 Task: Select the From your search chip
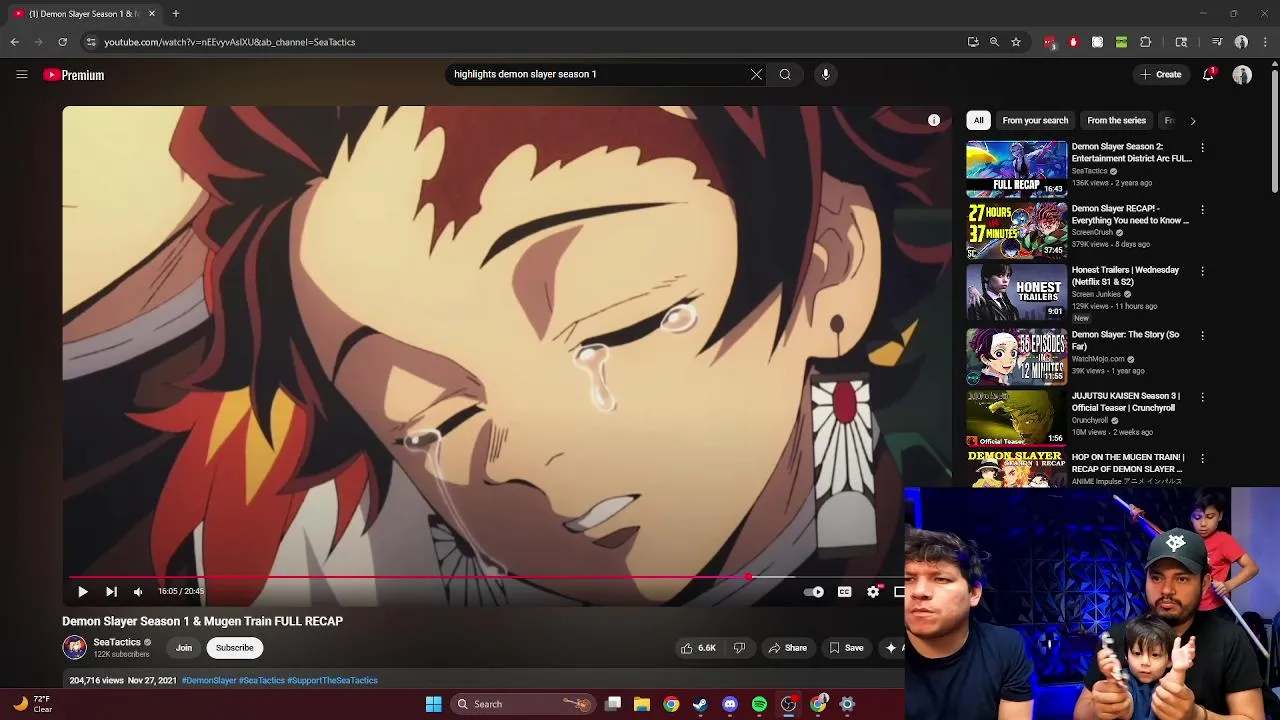point(1035,120)
